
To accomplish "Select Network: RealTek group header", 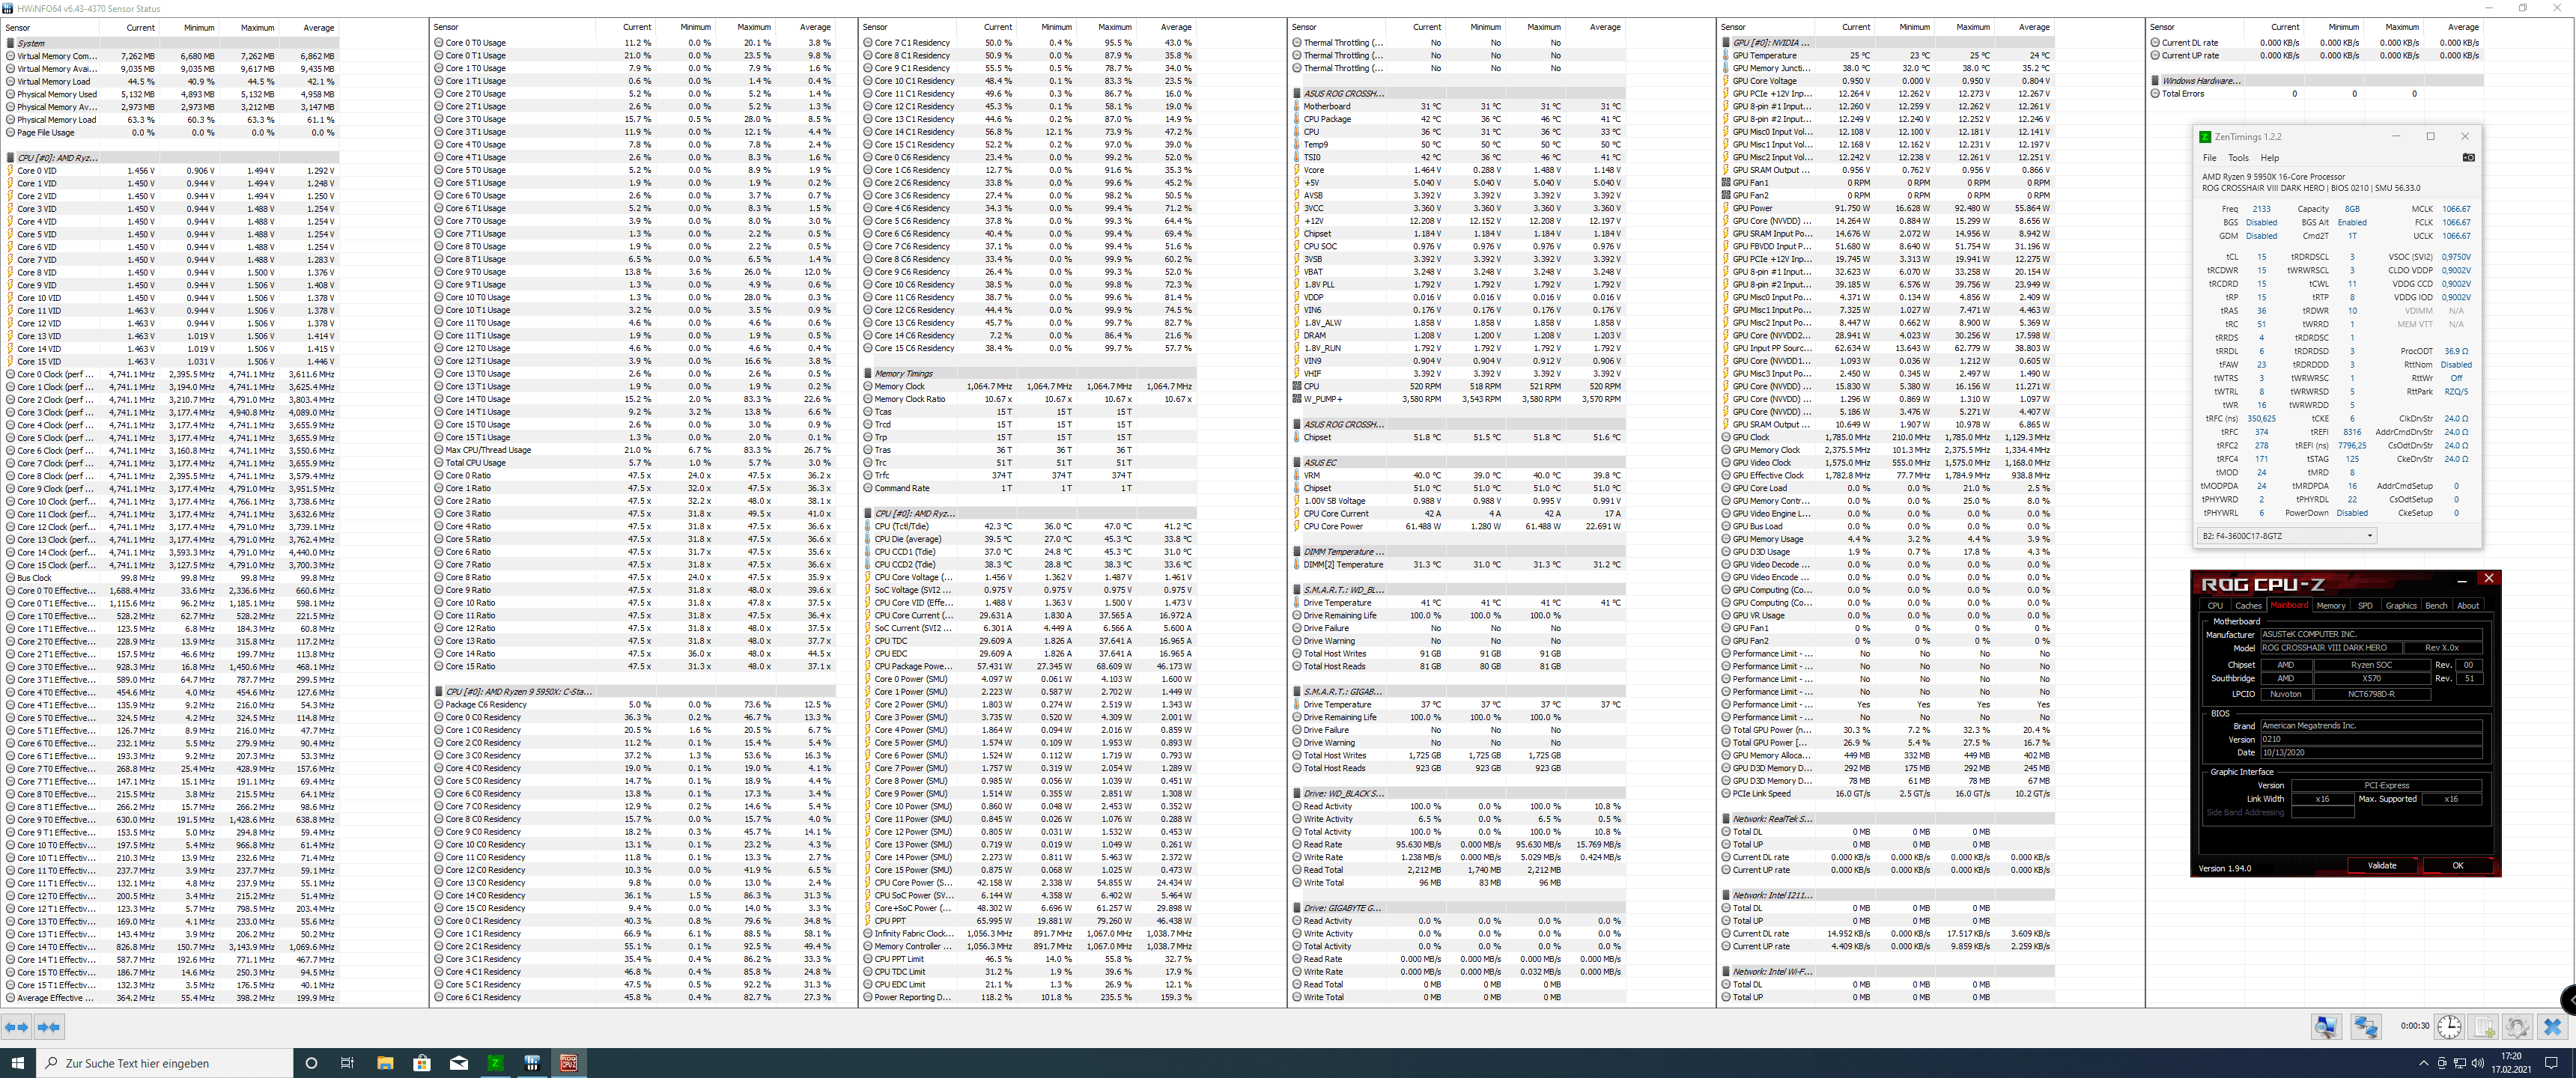I will (1887, 819).
